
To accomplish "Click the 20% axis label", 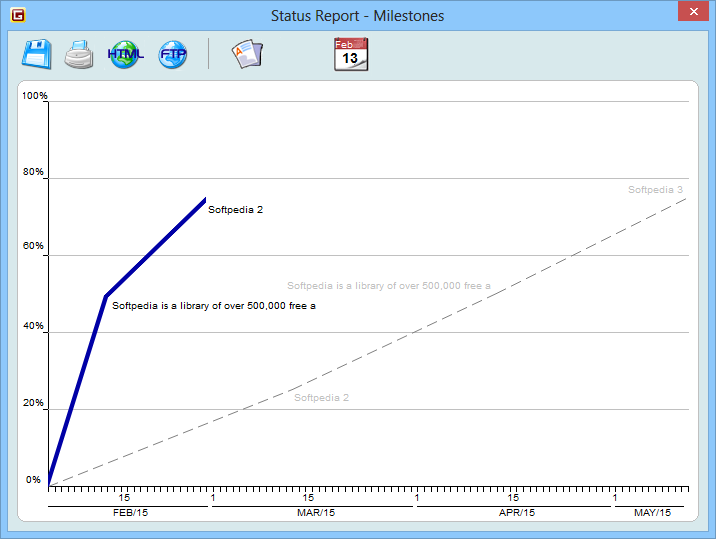I will (33, 403).
